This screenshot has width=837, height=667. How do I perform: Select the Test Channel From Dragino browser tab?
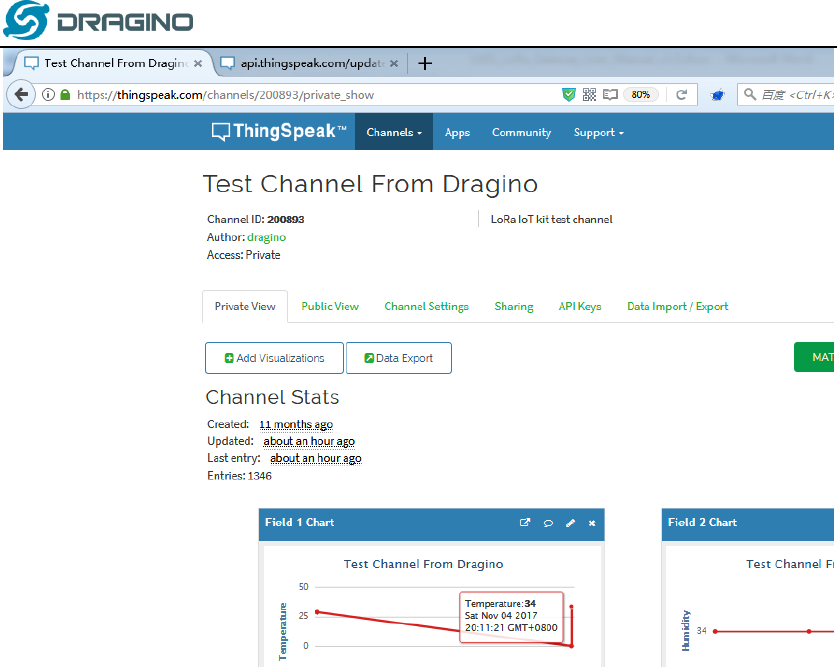(x=114, y=63)
